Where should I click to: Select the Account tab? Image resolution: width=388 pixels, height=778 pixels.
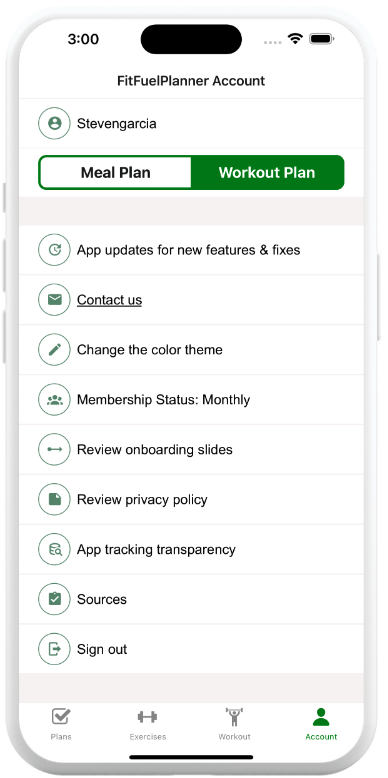click(x=321, y=724)
